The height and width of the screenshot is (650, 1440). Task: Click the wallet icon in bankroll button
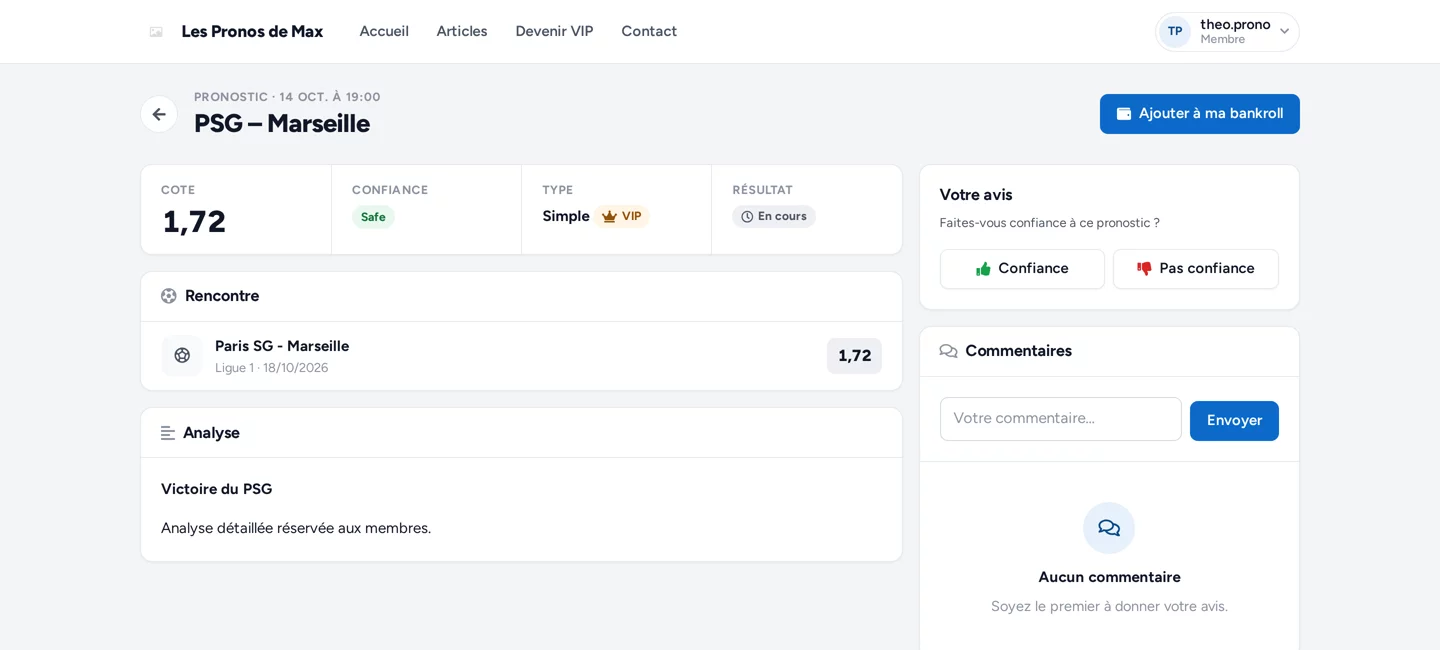[1124, 114]
